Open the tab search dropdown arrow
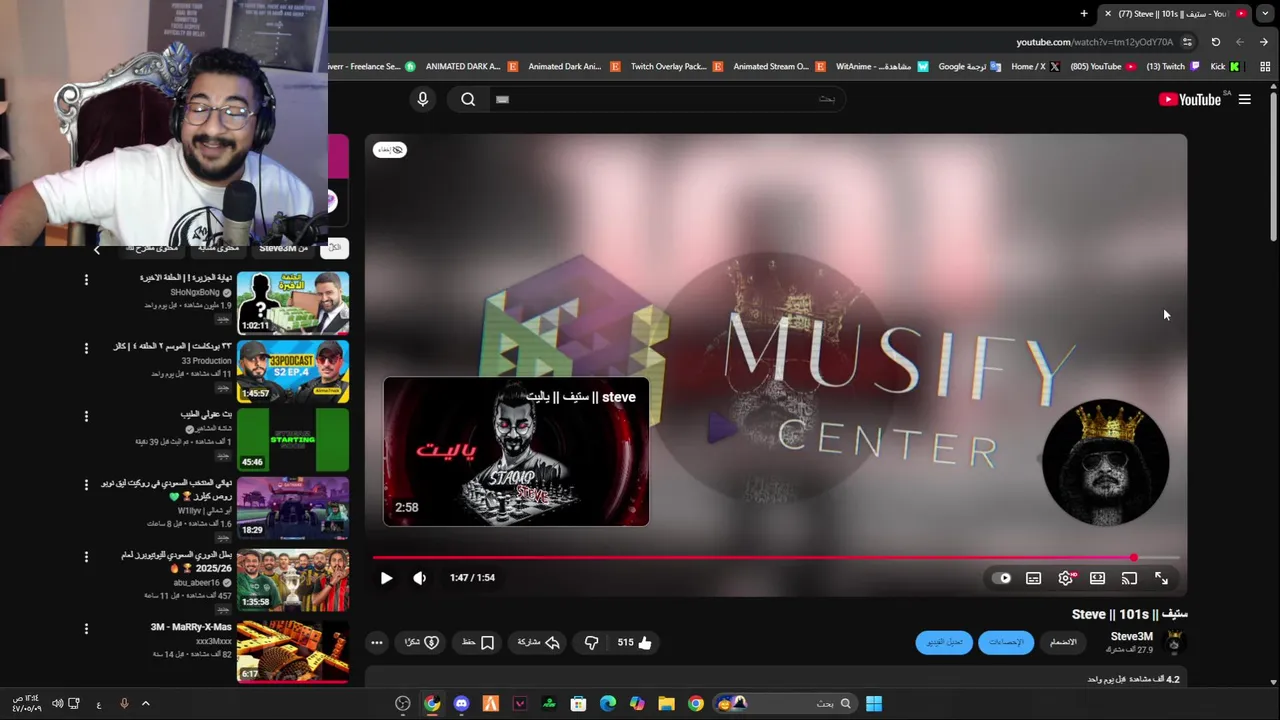 tap(1264, 14)
